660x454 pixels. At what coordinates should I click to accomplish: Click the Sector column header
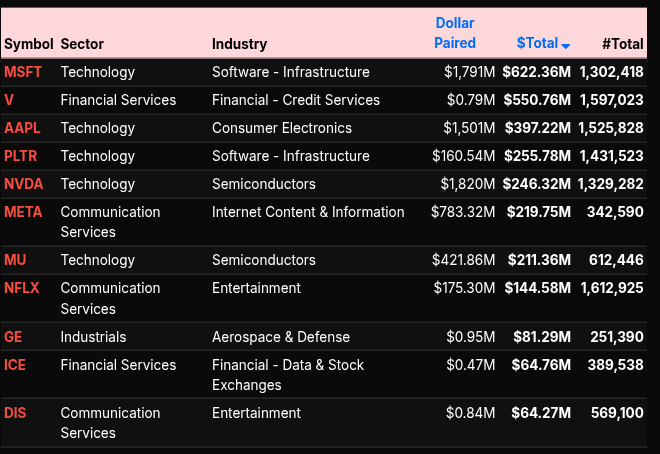pyautogui.click(x=82, y=44)
